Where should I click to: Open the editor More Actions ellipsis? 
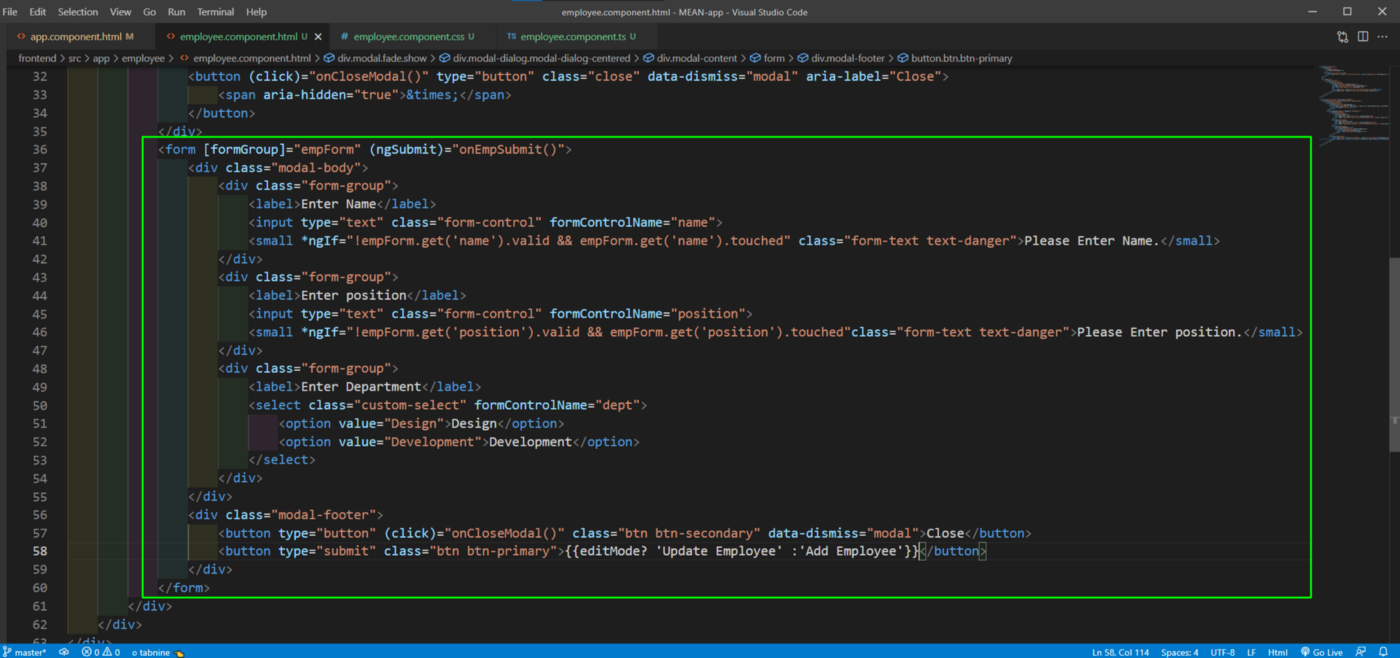(1384, 37)
